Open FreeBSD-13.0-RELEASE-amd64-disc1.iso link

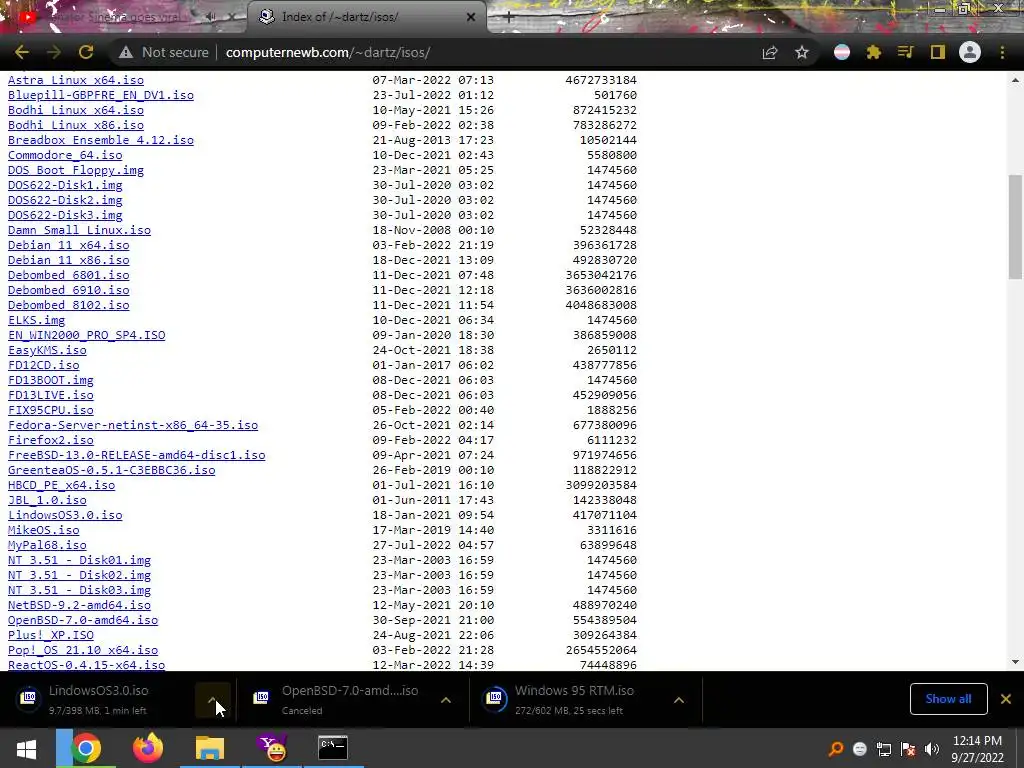click(136, 455)
